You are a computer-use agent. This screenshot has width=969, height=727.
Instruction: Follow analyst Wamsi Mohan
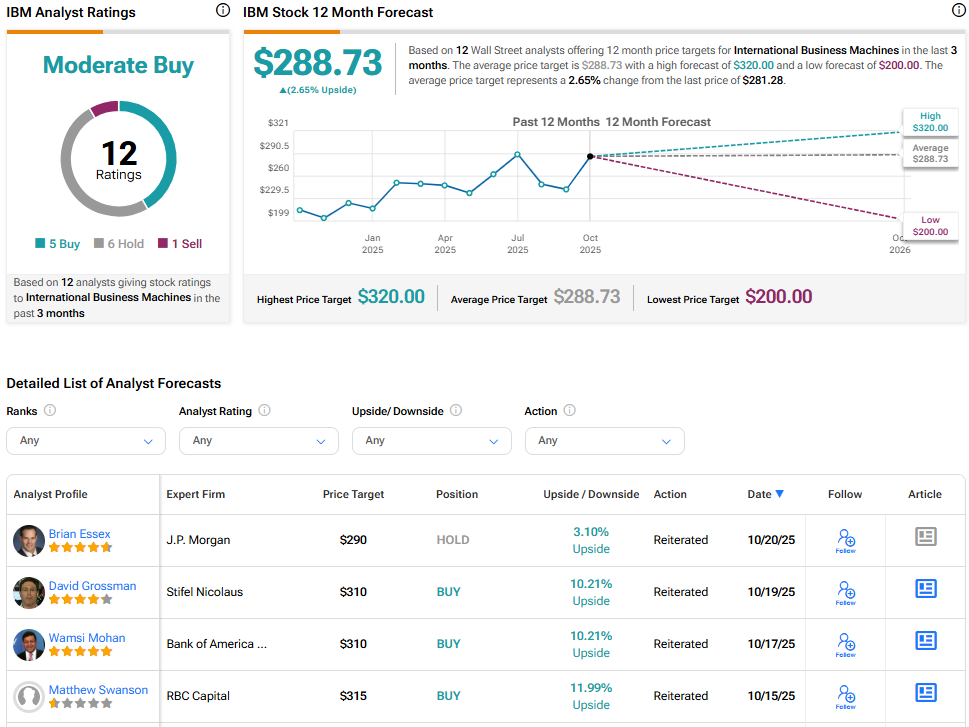click(846, 644)
